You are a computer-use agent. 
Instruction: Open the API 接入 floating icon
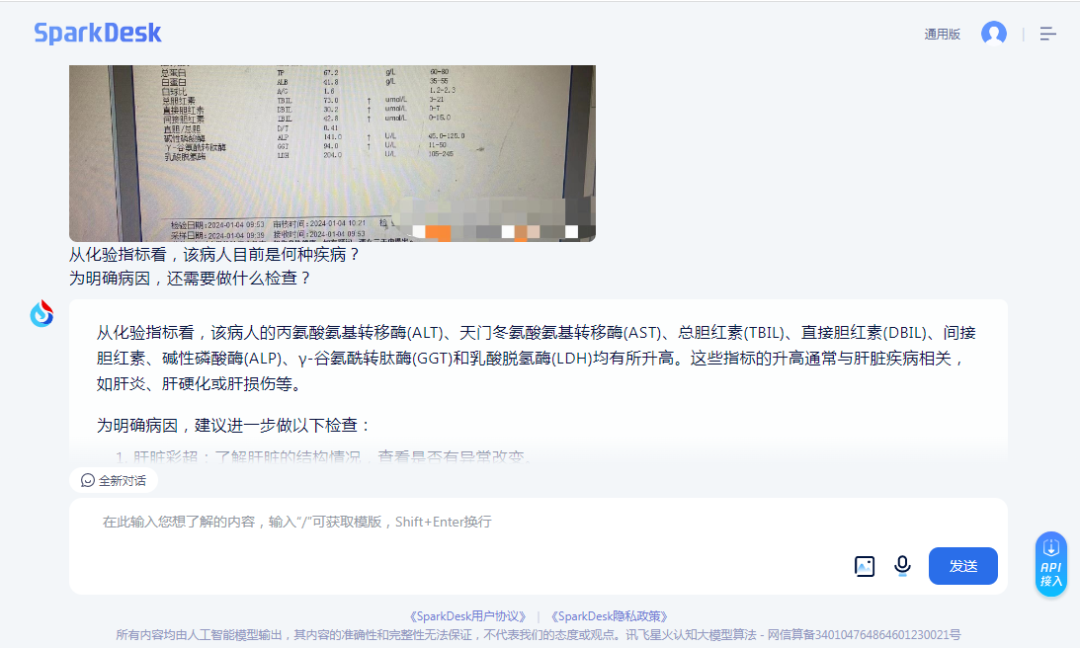(1050, 564)
